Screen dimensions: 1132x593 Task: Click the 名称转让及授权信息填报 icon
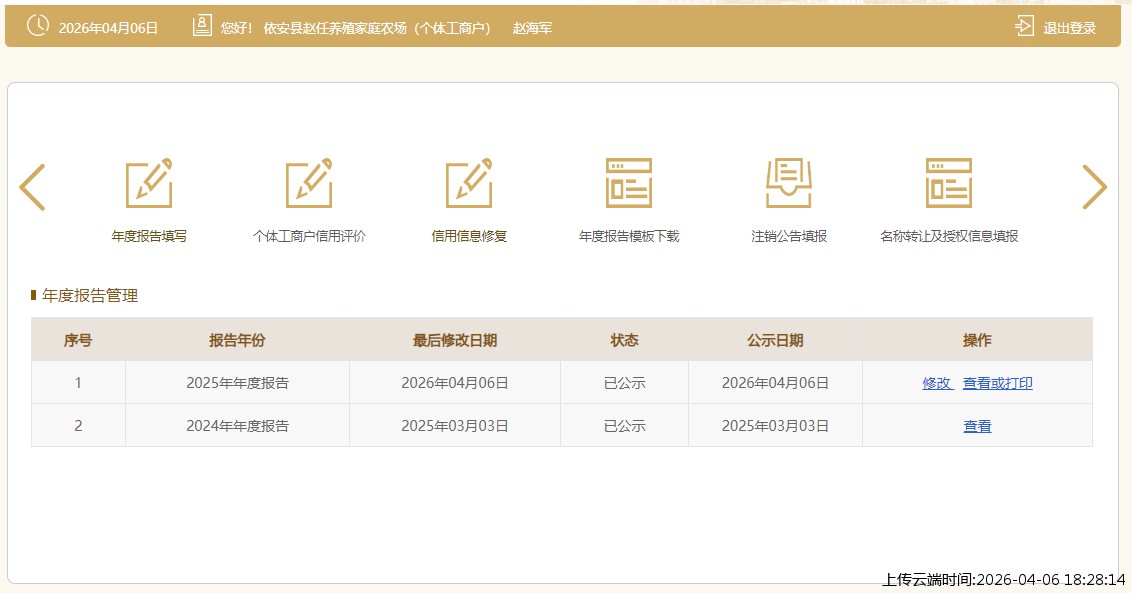949,184
